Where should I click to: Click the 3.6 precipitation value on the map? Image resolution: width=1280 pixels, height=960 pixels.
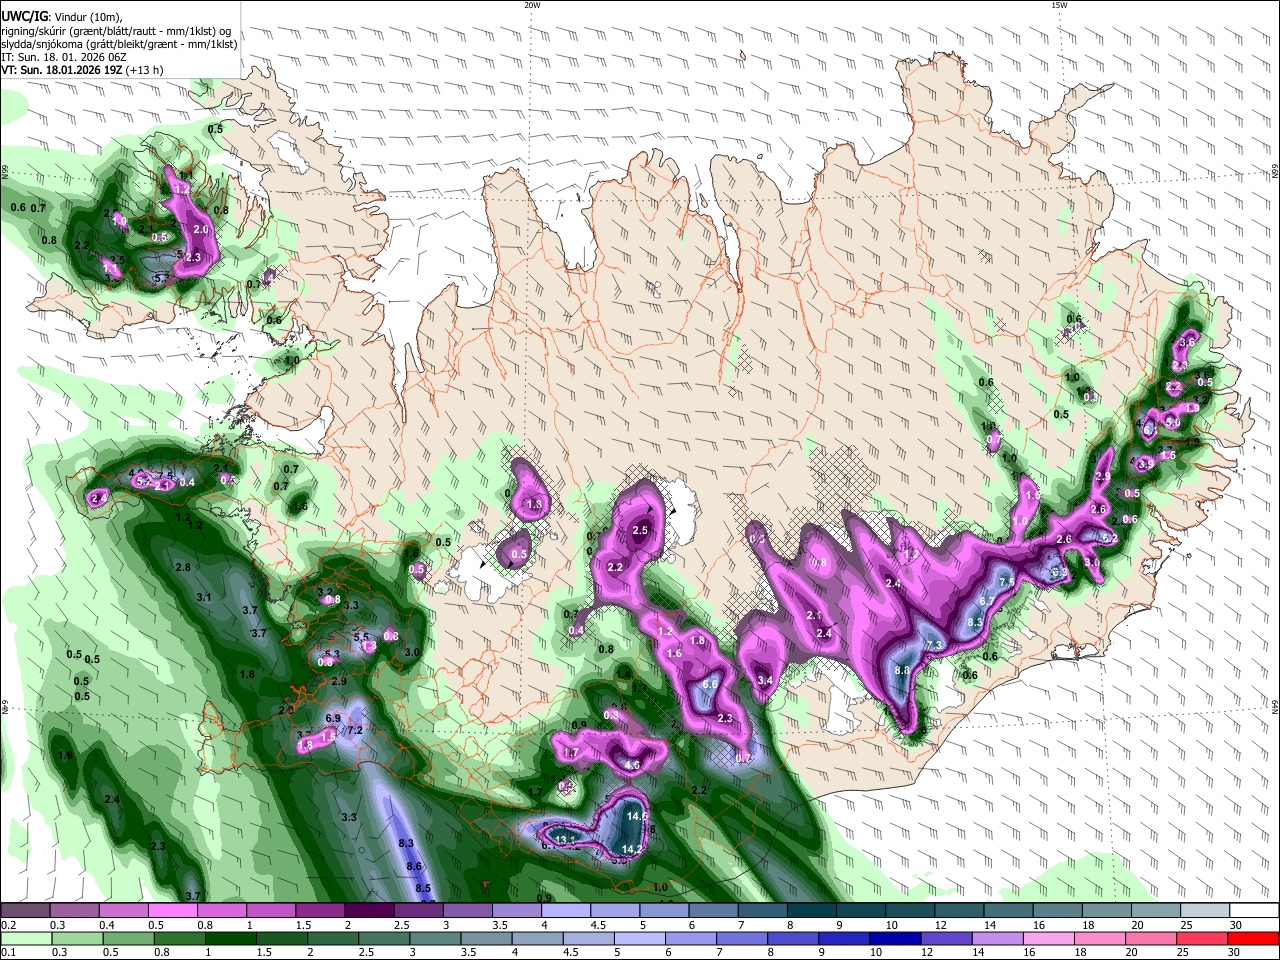click(1188, 341)
